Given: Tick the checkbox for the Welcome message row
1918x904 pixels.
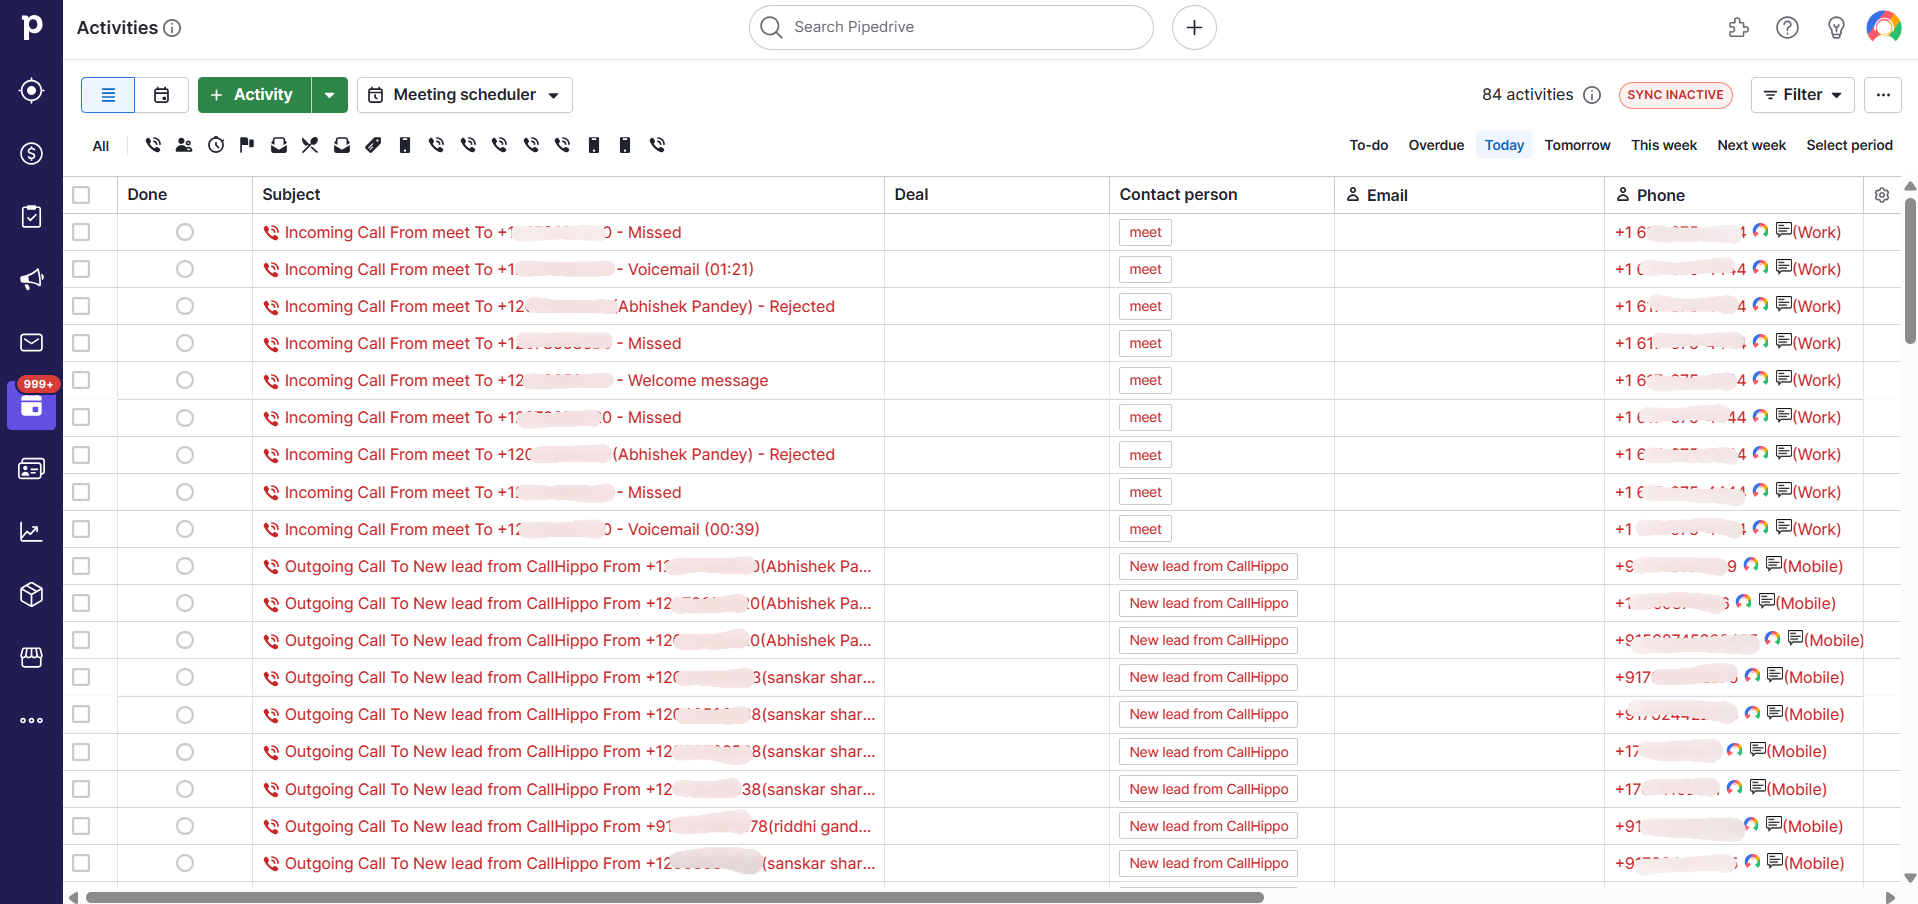Looking at the screenshot, I should tap(81, 380).
